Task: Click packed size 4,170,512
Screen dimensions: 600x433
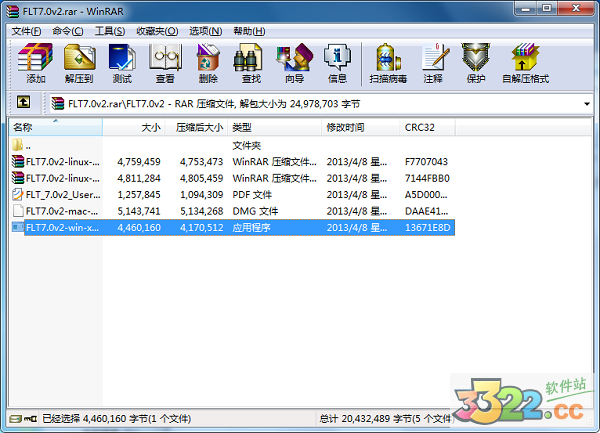Action: click(x=202, y=228)
